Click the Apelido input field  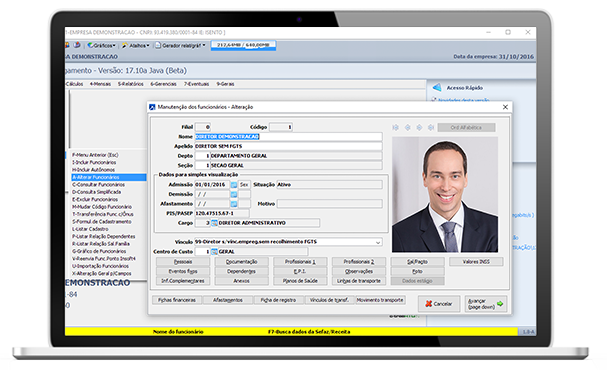[x=288, y=146]
